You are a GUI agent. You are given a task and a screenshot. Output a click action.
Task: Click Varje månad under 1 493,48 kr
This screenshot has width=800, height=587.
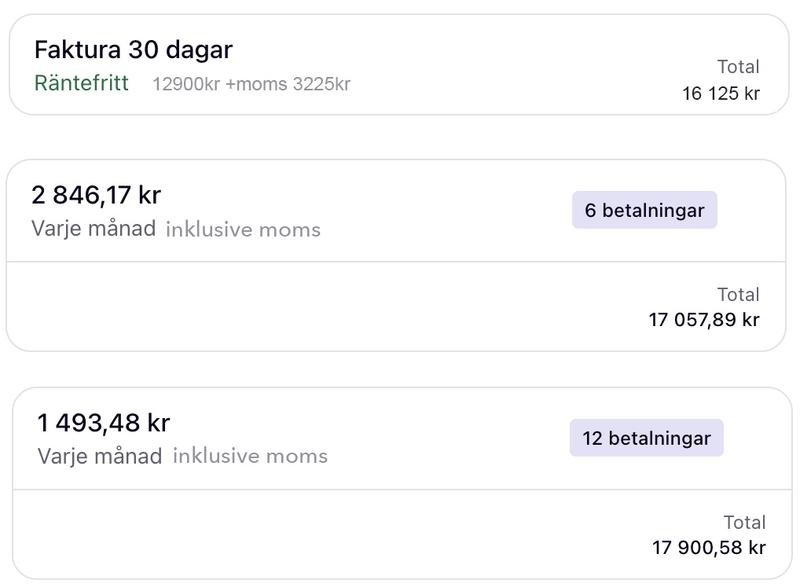click(x=99, y=456)
